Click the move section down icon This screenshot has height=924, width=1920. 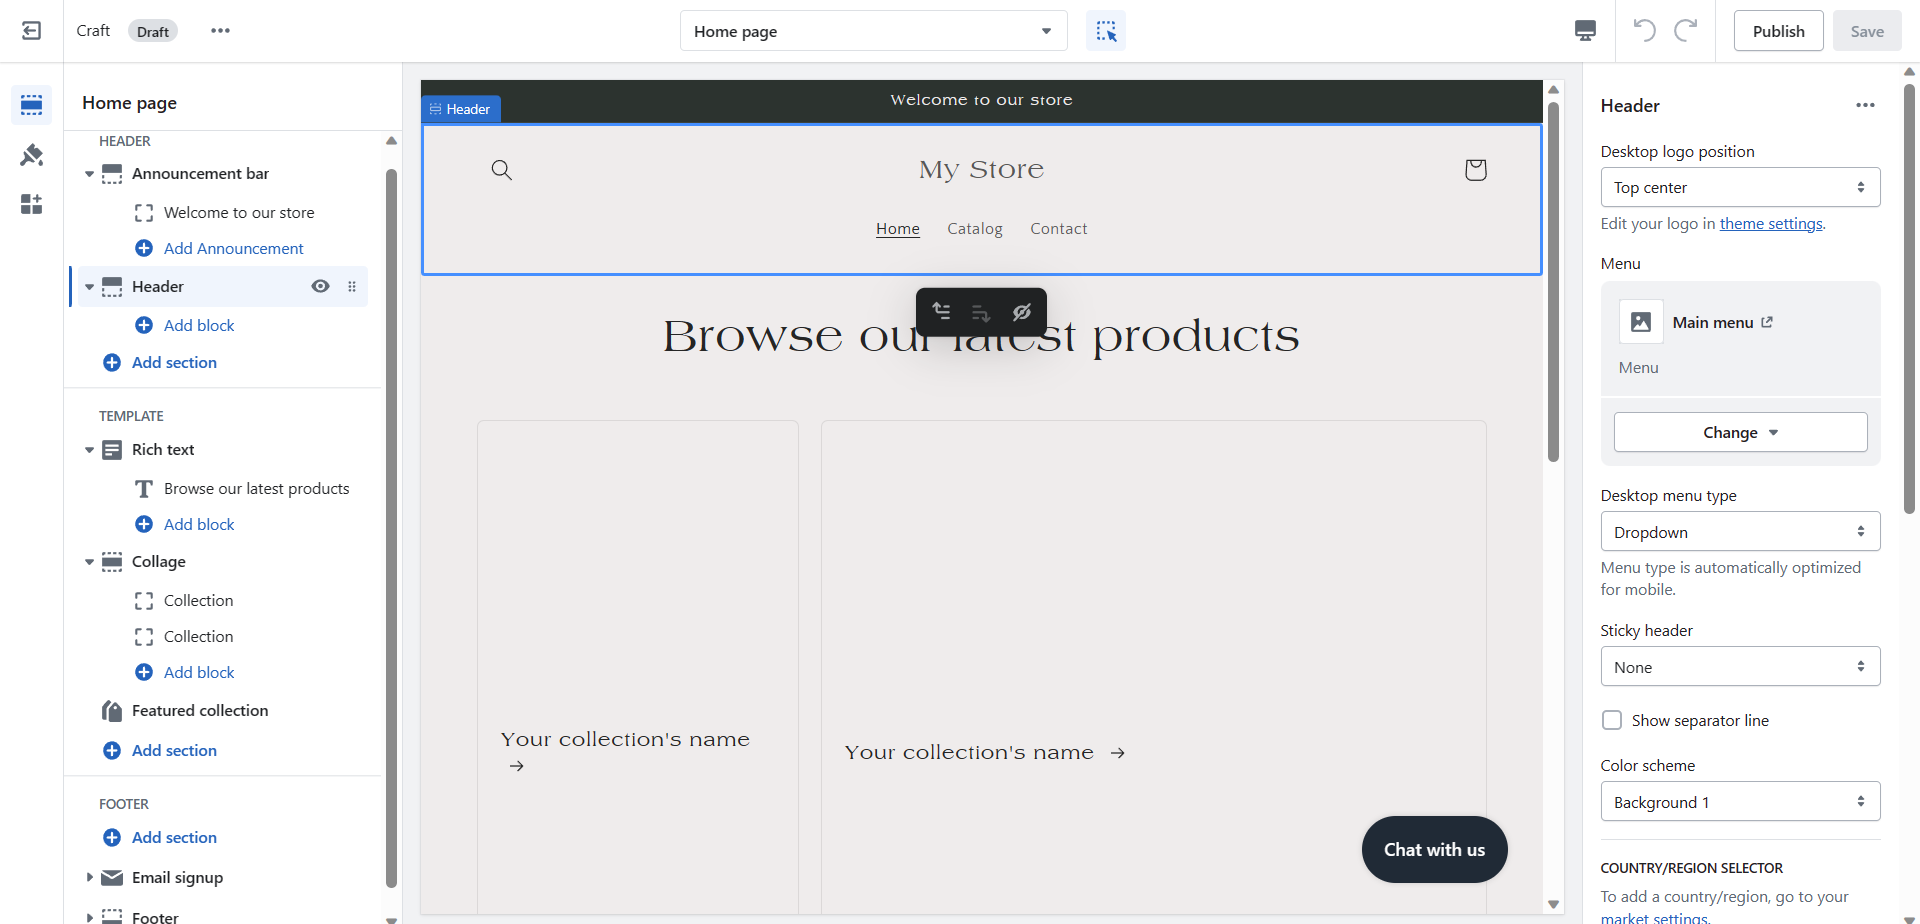(x=981, y=312)
